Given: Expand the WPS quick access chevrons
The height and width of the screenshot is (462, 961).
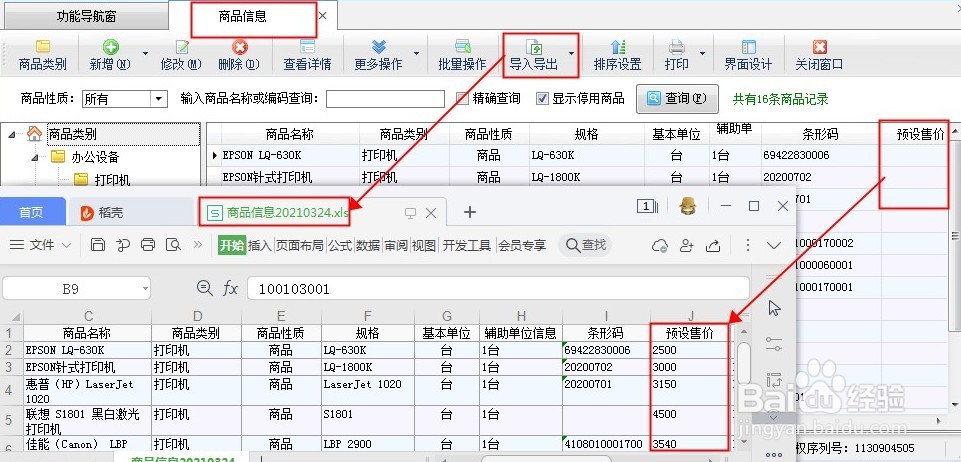Looking at the screenshot, I should (197, 245).
